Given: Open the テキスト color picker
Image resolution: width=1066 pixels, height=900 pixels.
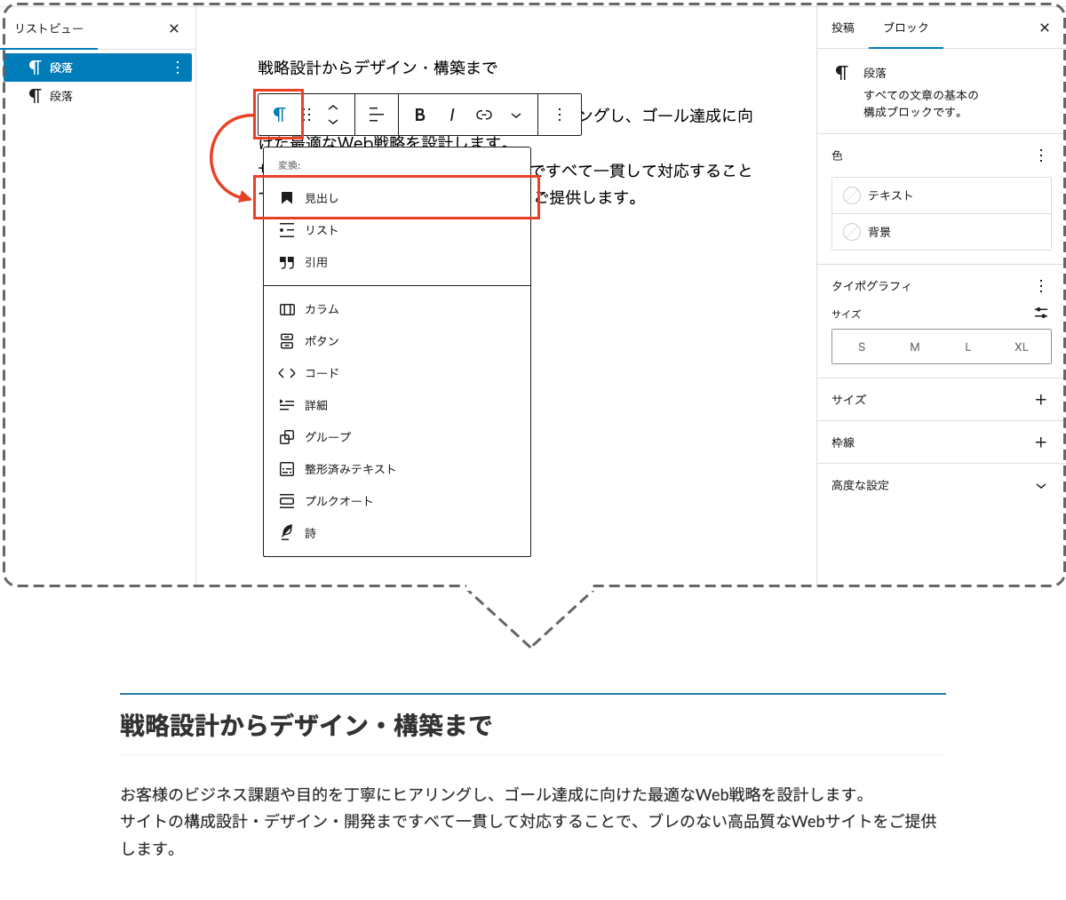Looking at the screenshot, I should click(940, 195).
